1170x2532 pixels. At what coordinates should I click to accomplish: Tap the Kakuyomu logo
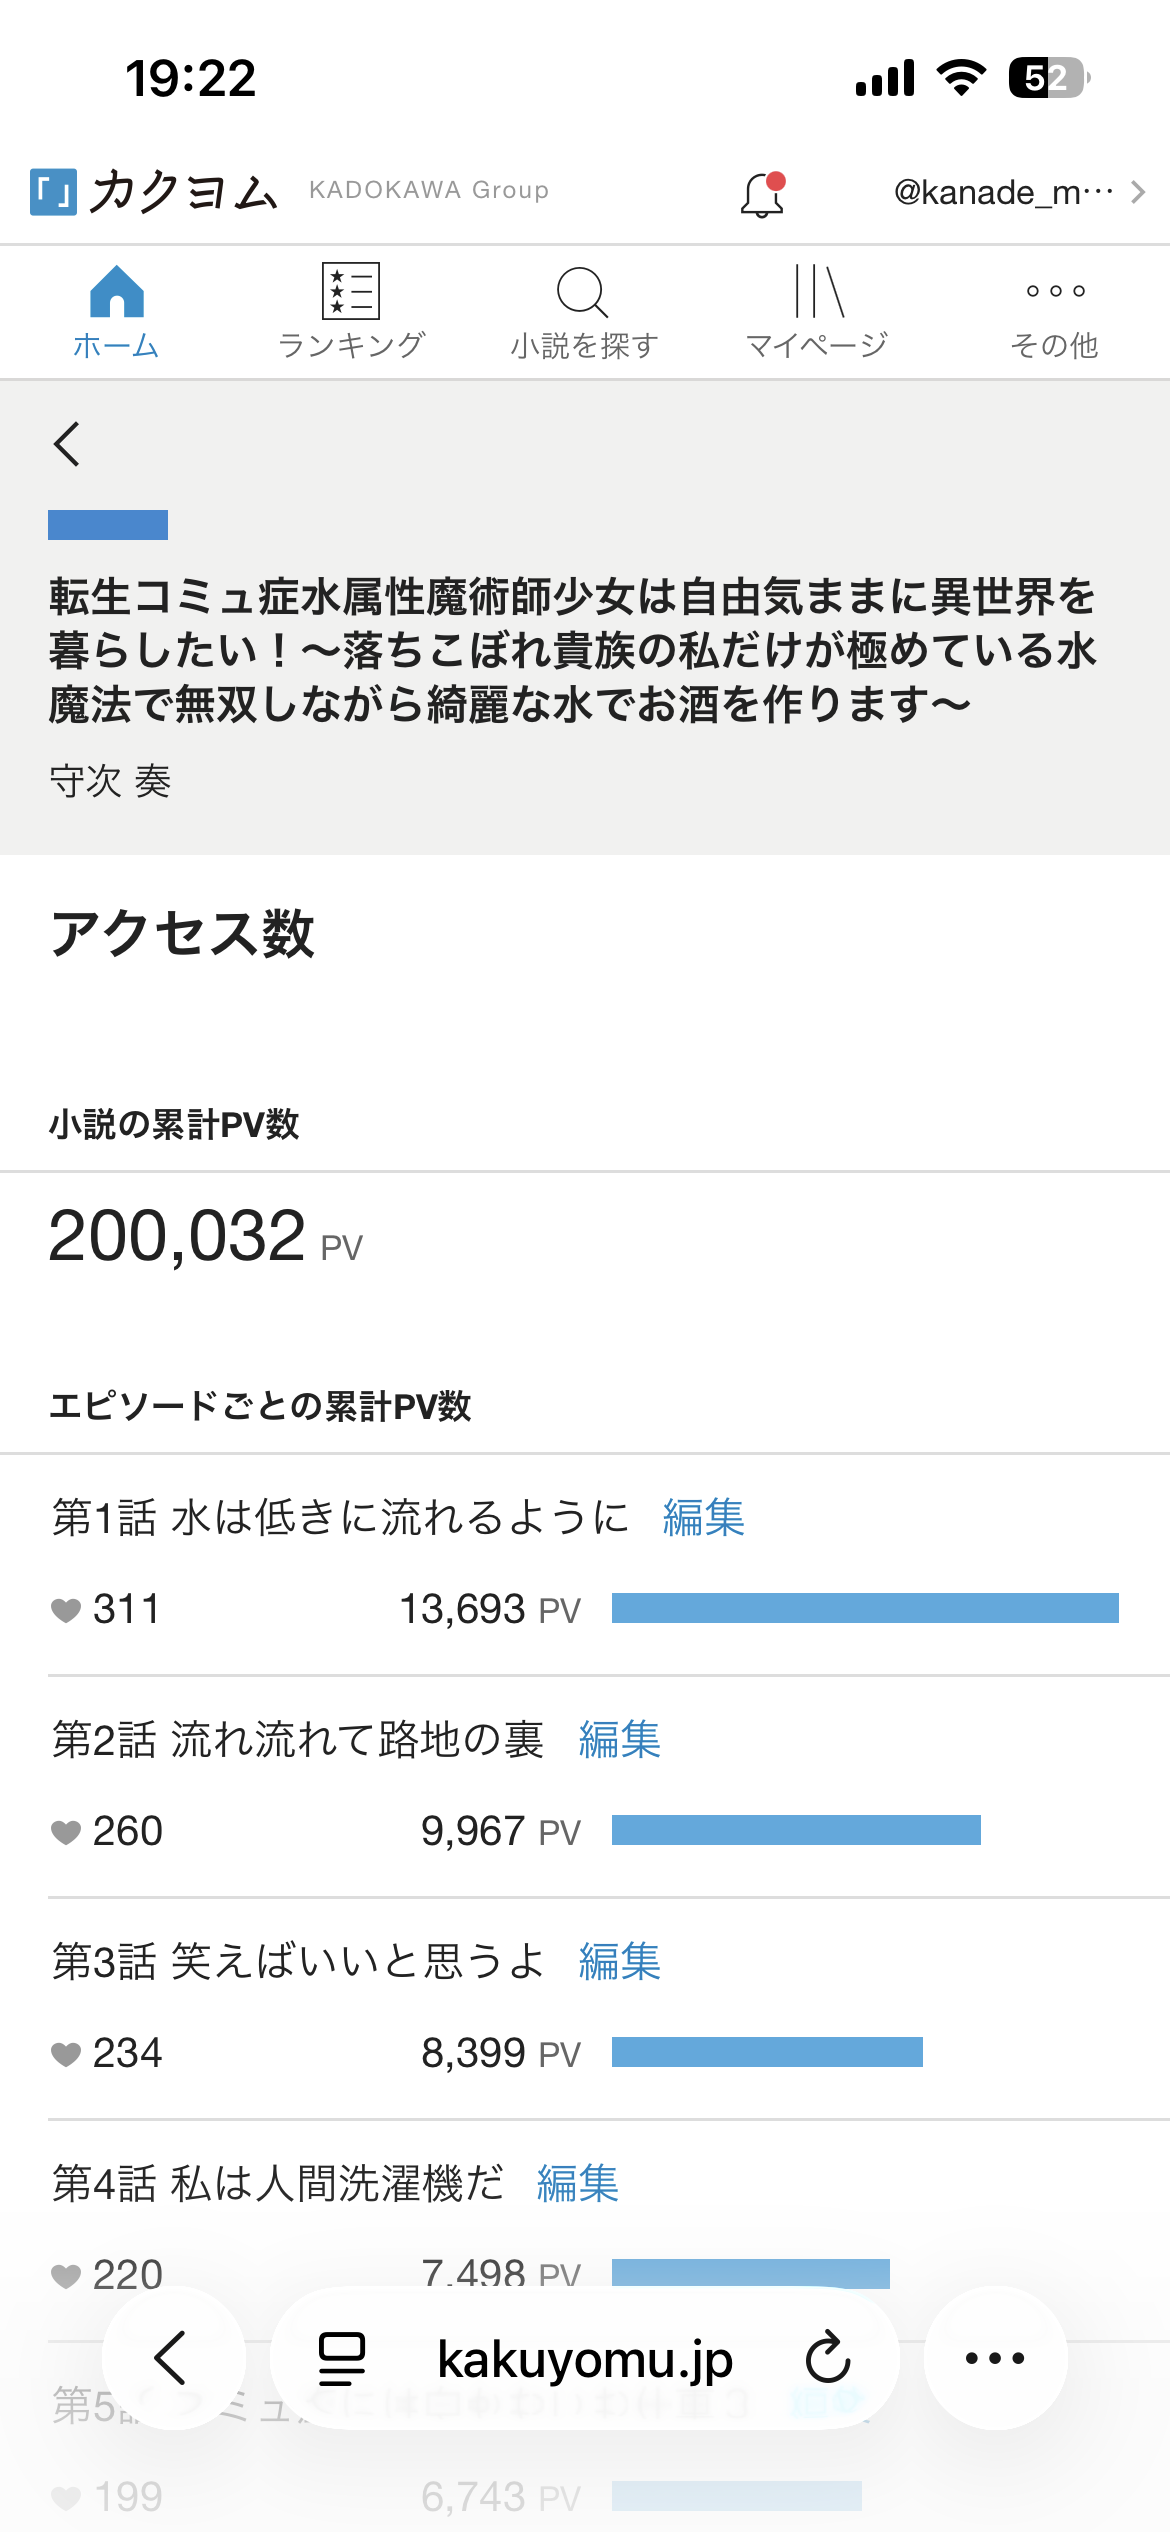154,191
